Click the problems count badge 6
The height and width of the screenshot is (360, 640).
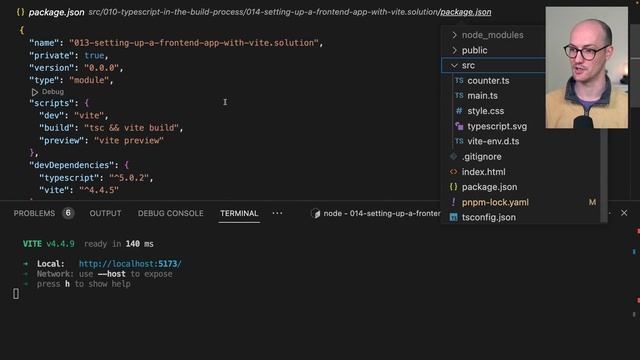(x=68, y=213)
